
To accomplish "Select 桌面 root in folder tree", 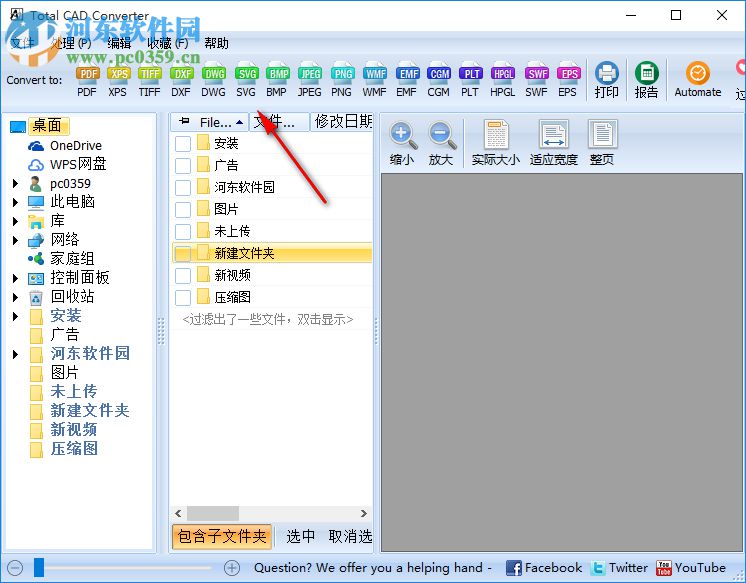I will click(x=47, y=126).
